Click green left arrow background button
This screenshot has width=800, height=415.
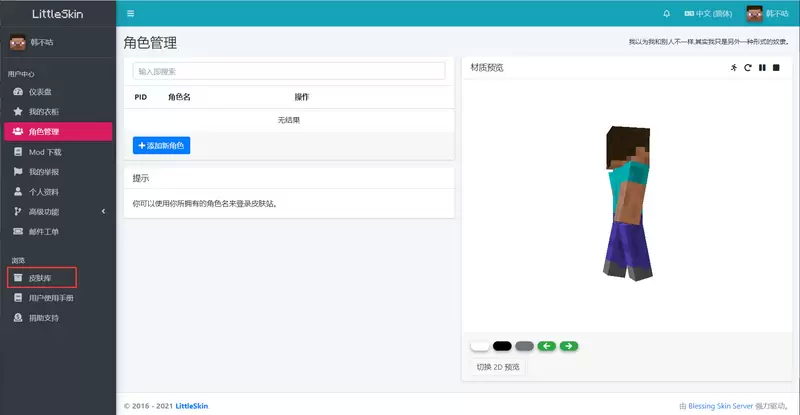(x=546, y=346)
